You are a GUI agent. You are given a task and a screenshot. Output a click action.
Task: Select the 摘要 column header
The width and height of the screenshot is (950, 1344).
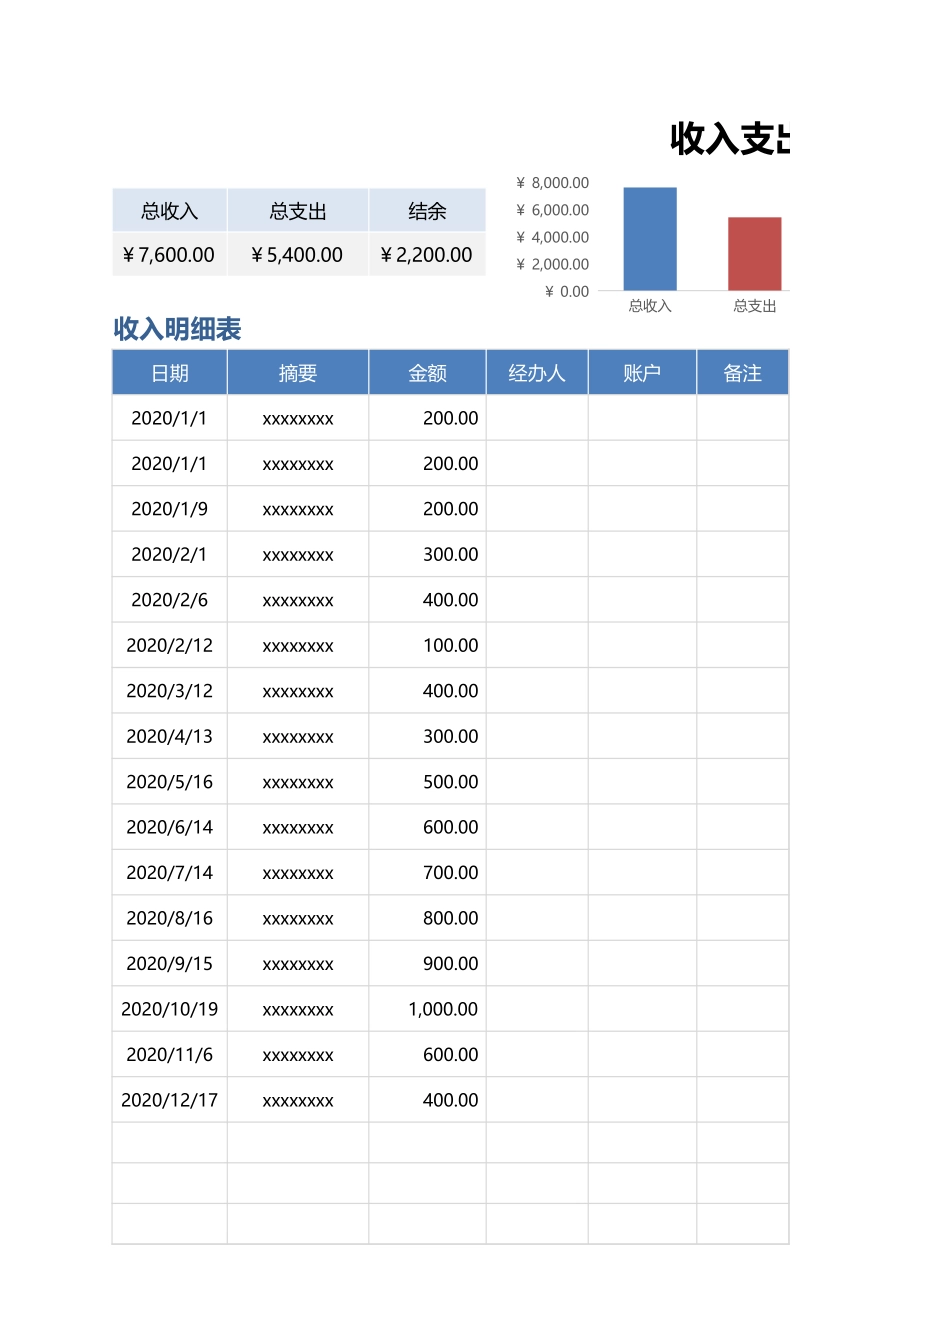(297, 372)
